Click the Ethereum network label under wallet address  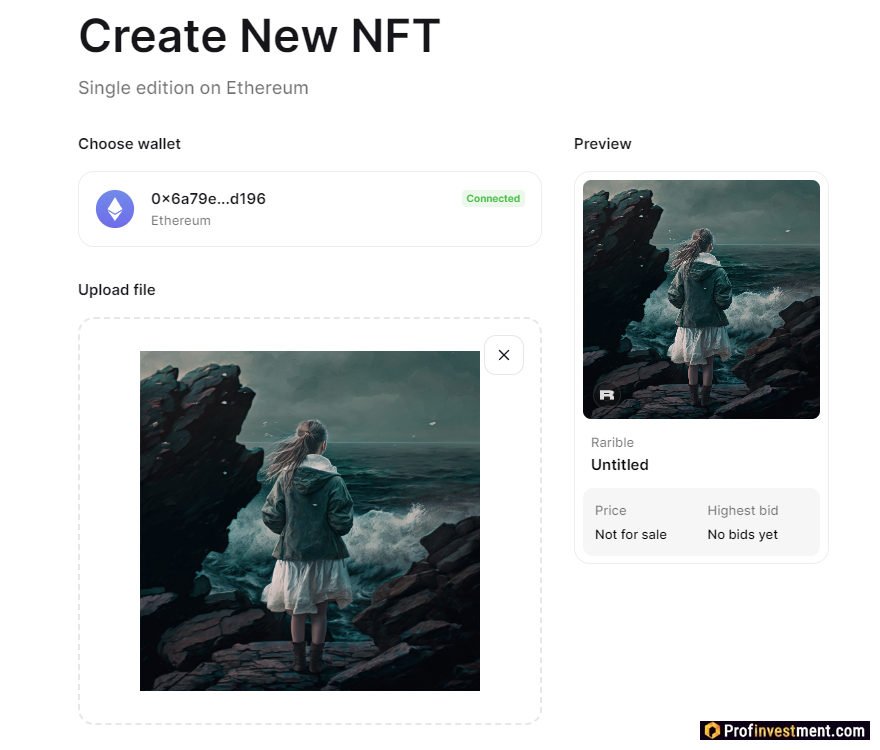pyautogui.click(x=181, y=221)
